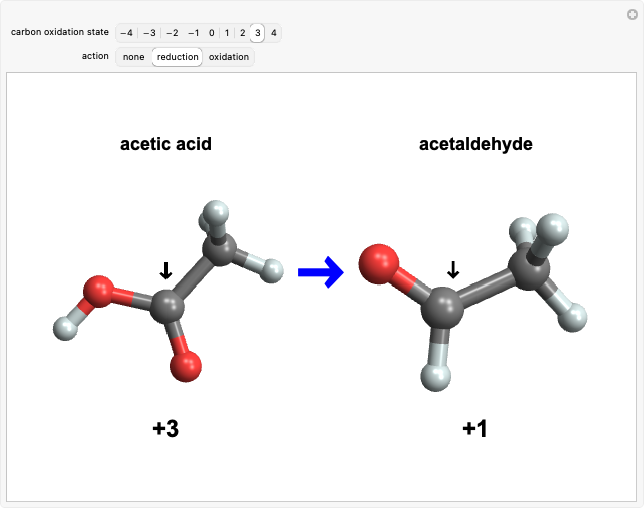Select carbon oxidation state 0
This screenshot has width=644, height=509.
[x=211, y=33]
